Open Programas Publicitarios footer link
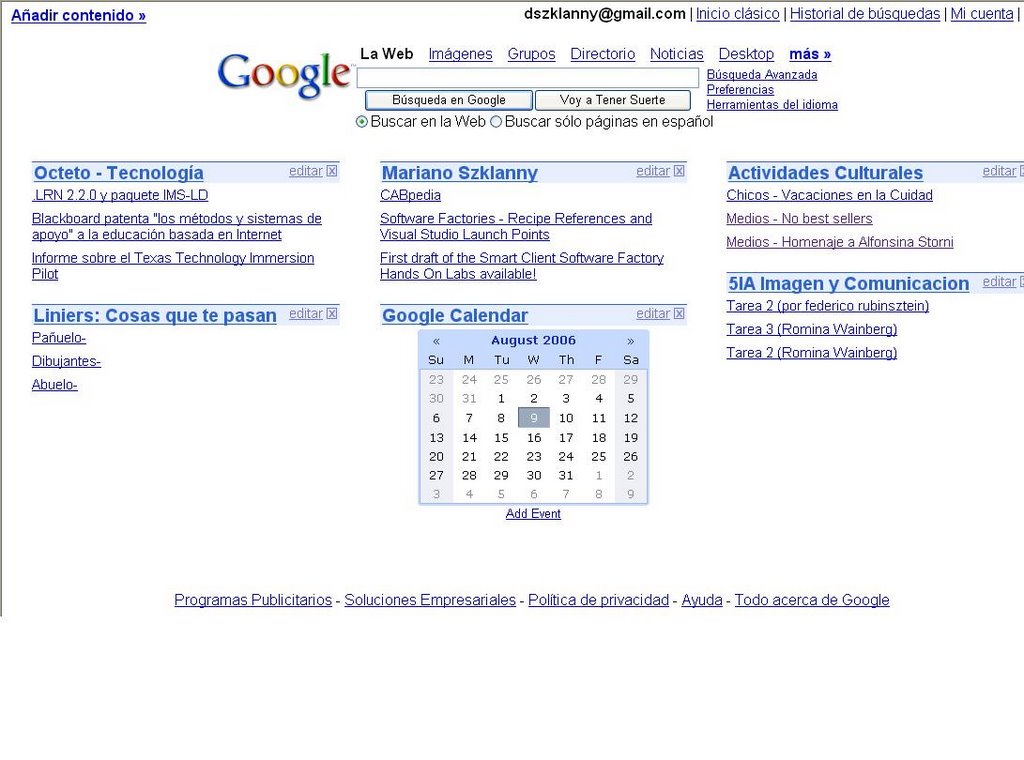The image size is (1024, 760). coord(253,600)
